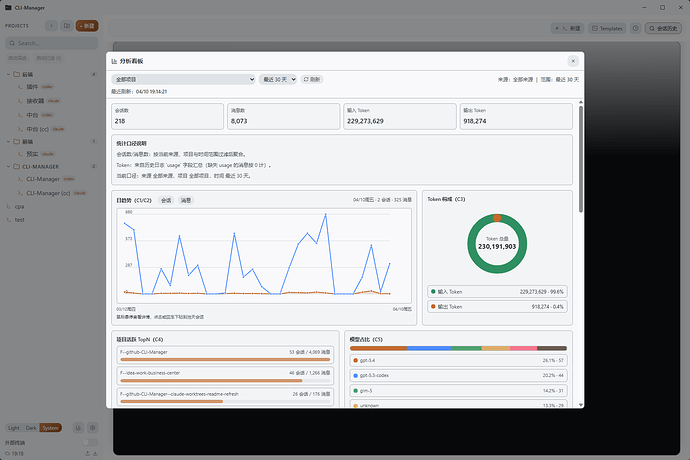
Task: Click the first filter chip below Search
Action: 18,58
